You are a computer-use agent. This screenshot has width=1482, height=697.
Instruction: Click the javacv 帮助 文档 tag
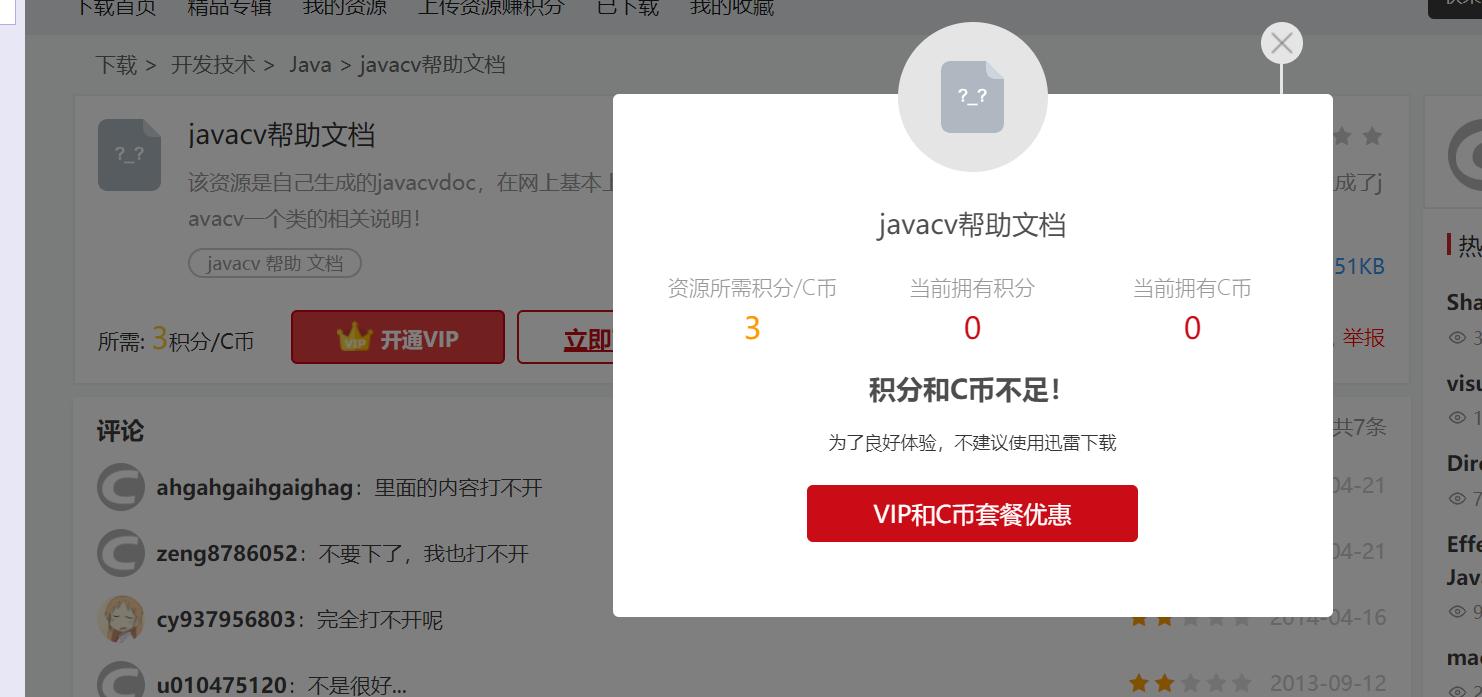coord(275,263)
